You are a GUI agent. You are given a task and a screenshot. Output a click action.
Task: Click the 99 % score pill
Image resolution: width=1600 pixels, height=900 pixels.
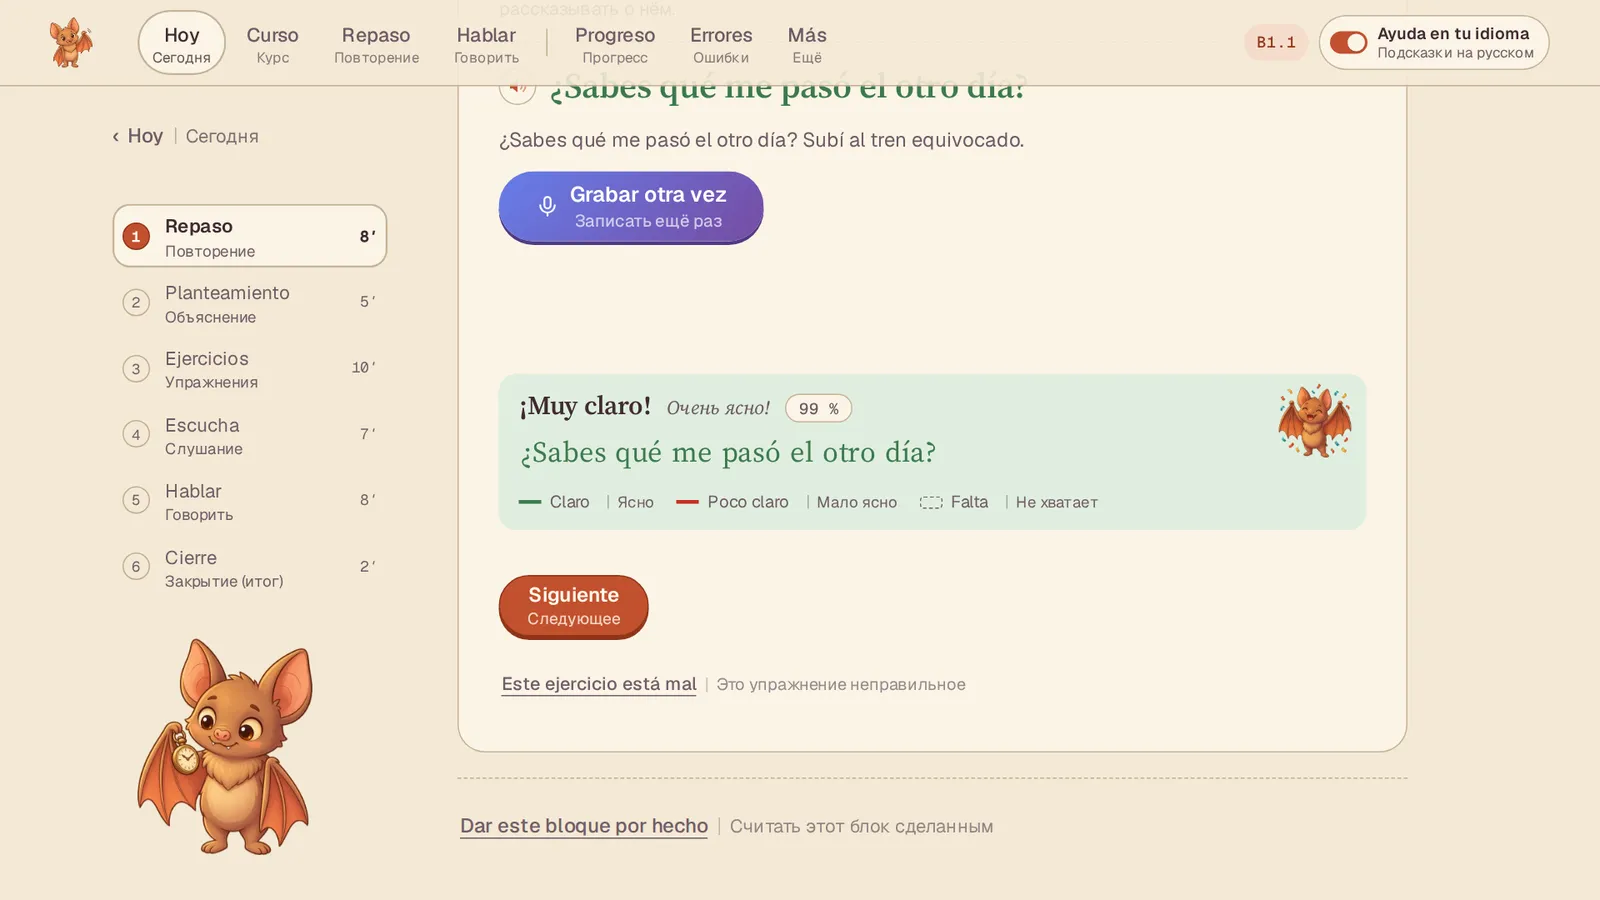click(x=818, y=408)
